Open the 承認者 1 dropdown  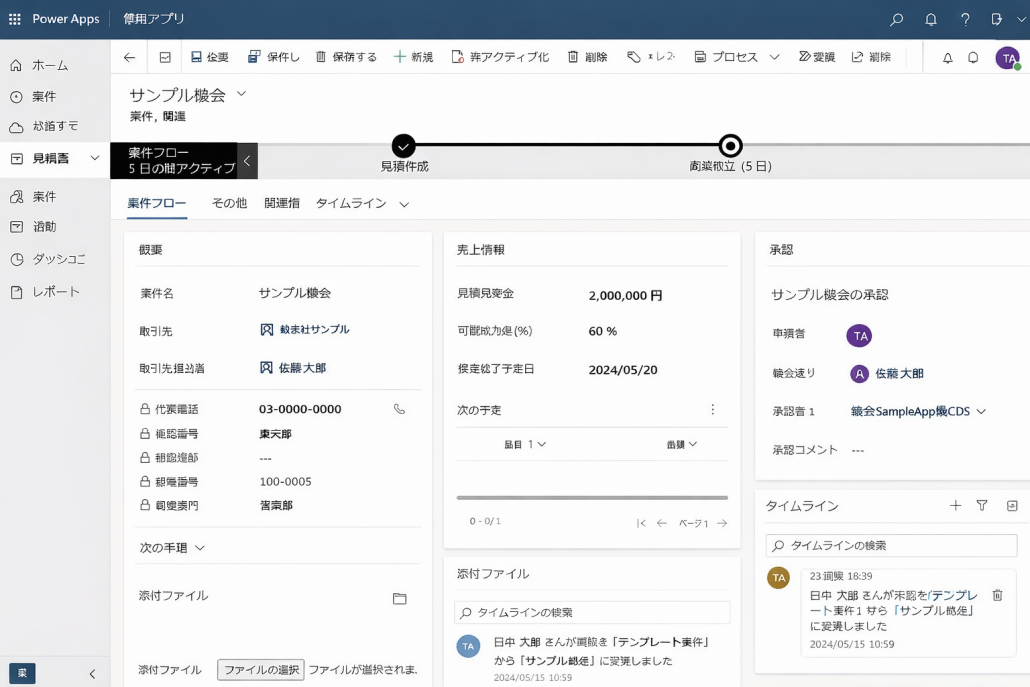pyautogui.click(x=980, y=411)
